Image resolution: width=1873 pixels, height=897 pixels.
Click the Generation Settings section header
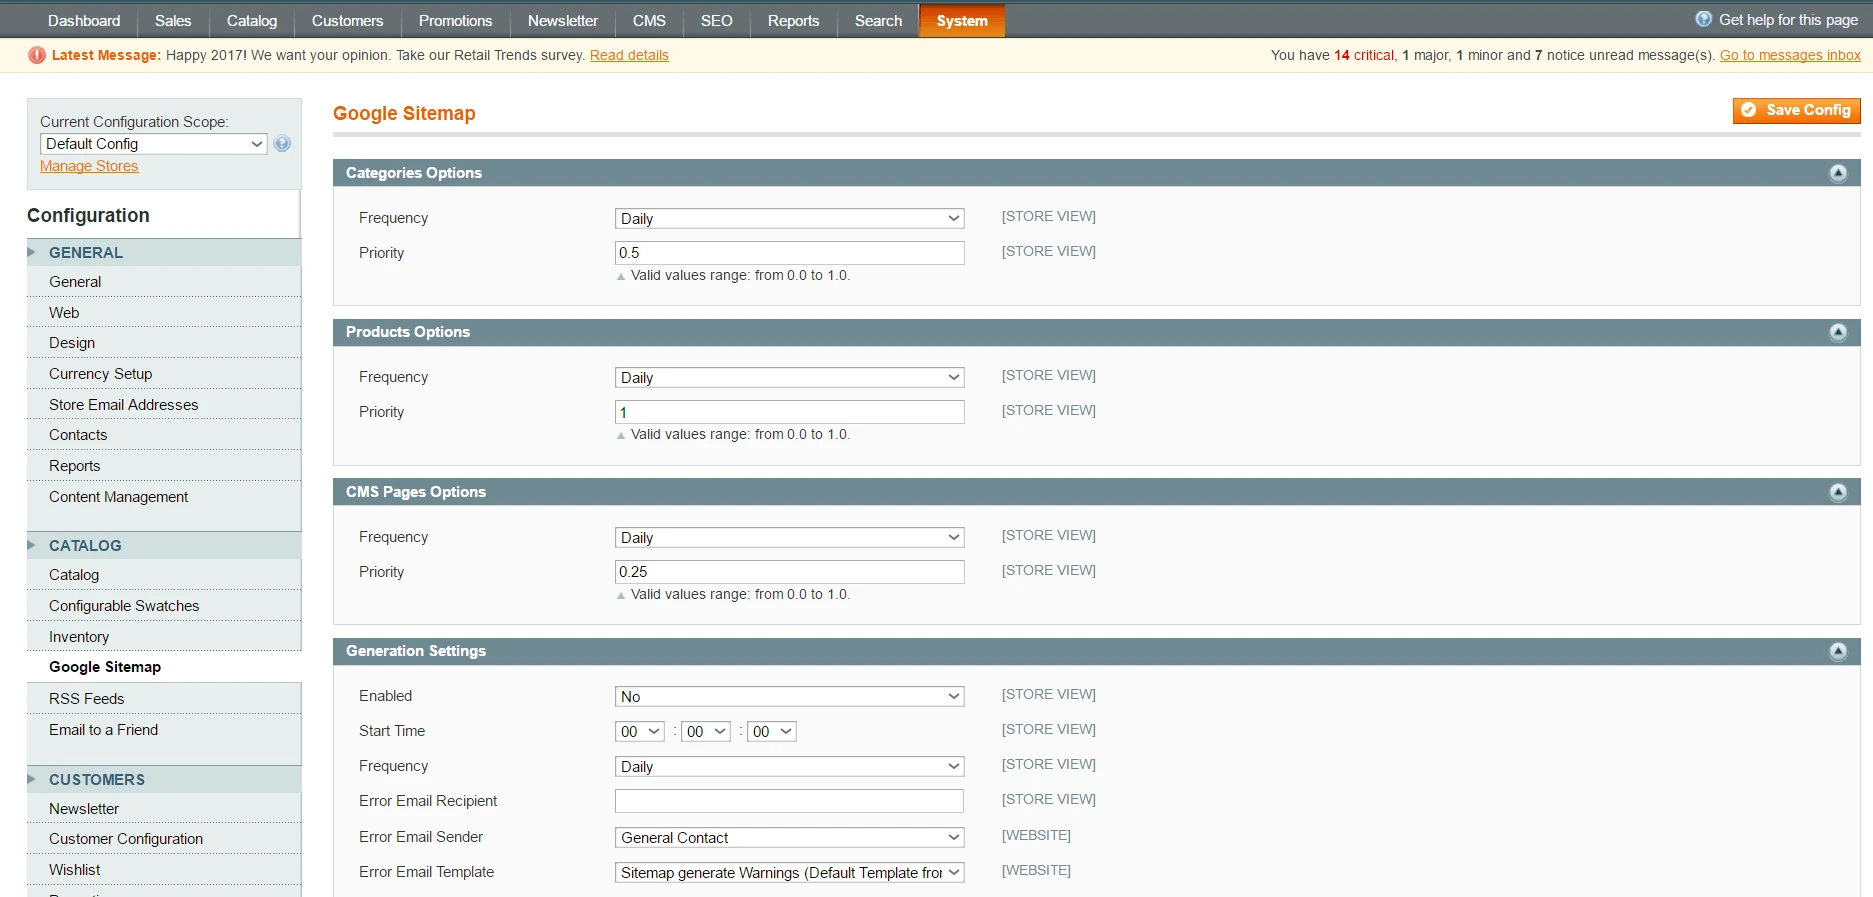point(1096,651)
